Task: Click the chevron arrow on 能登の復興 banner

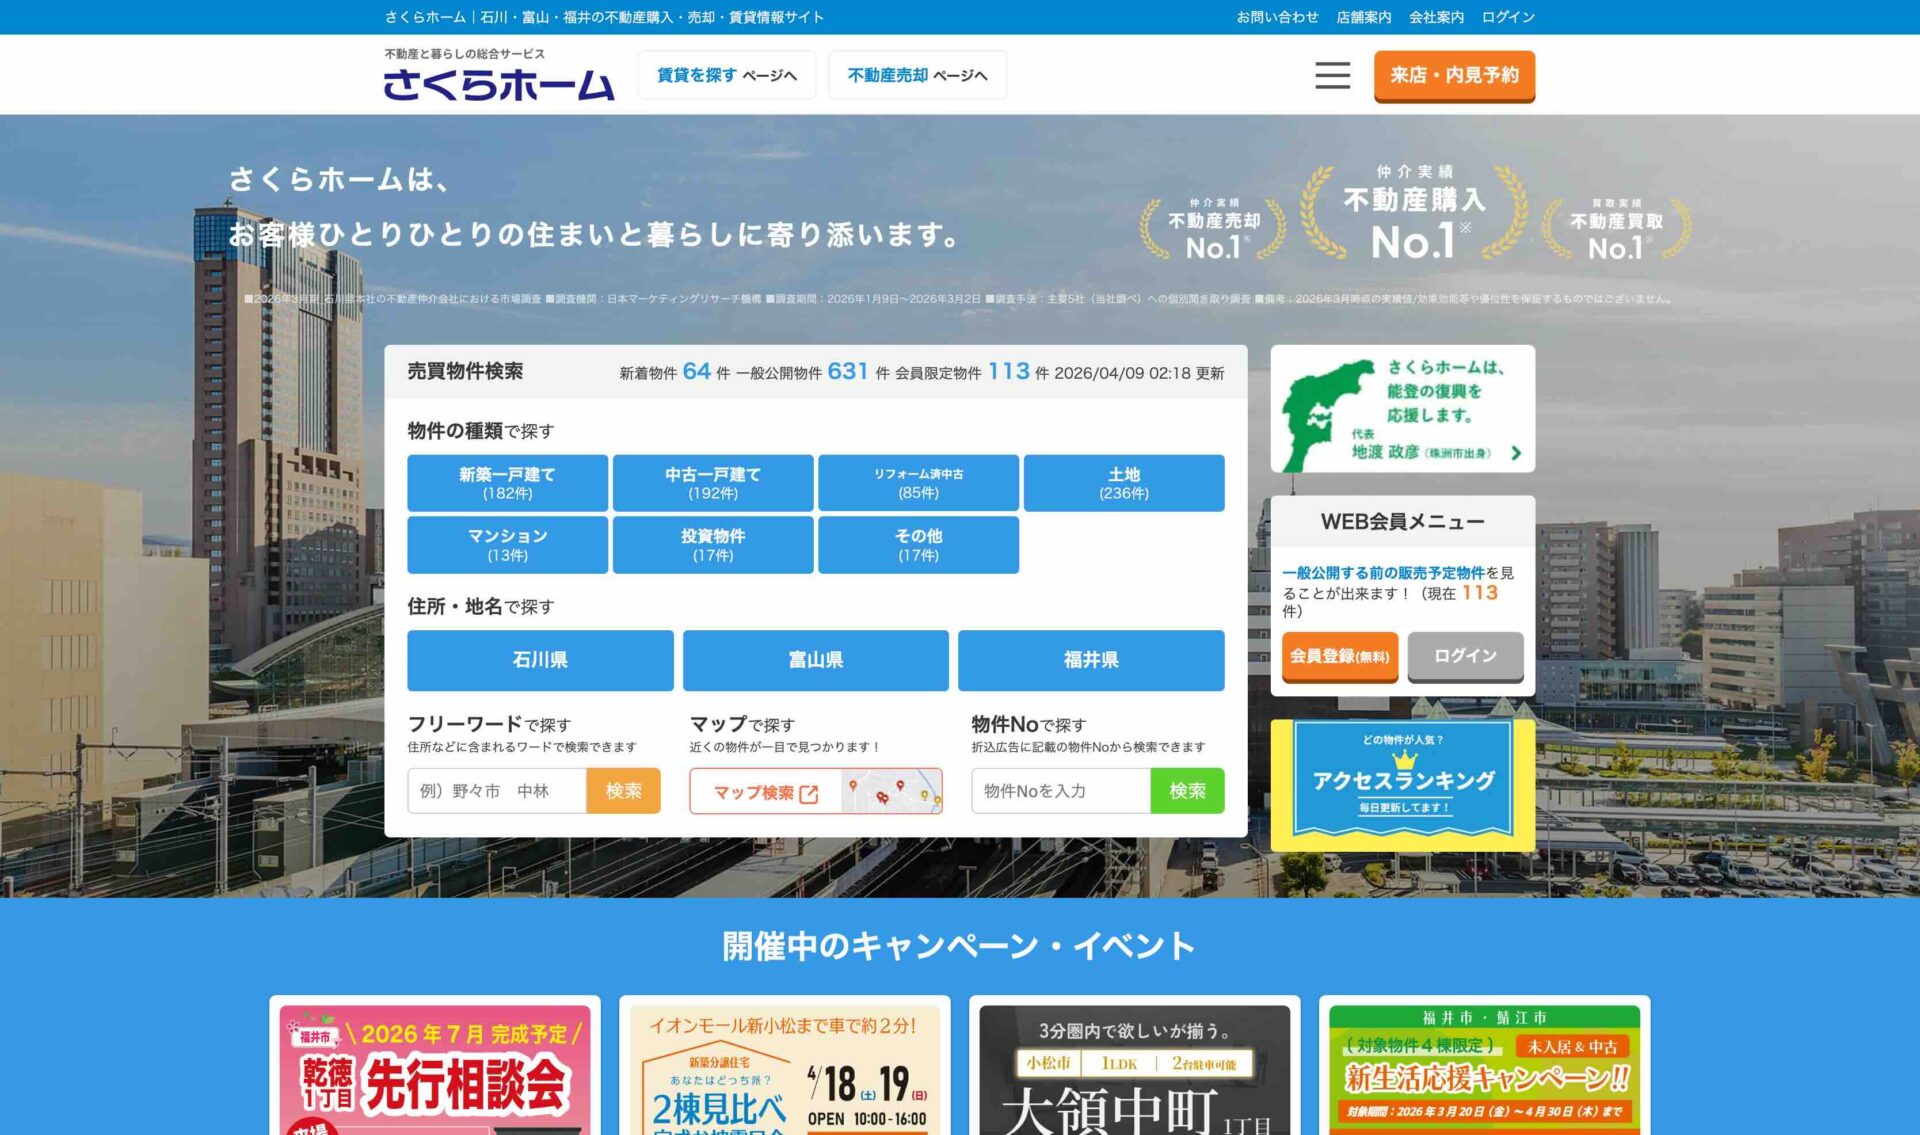Action: coord(1516,453)
